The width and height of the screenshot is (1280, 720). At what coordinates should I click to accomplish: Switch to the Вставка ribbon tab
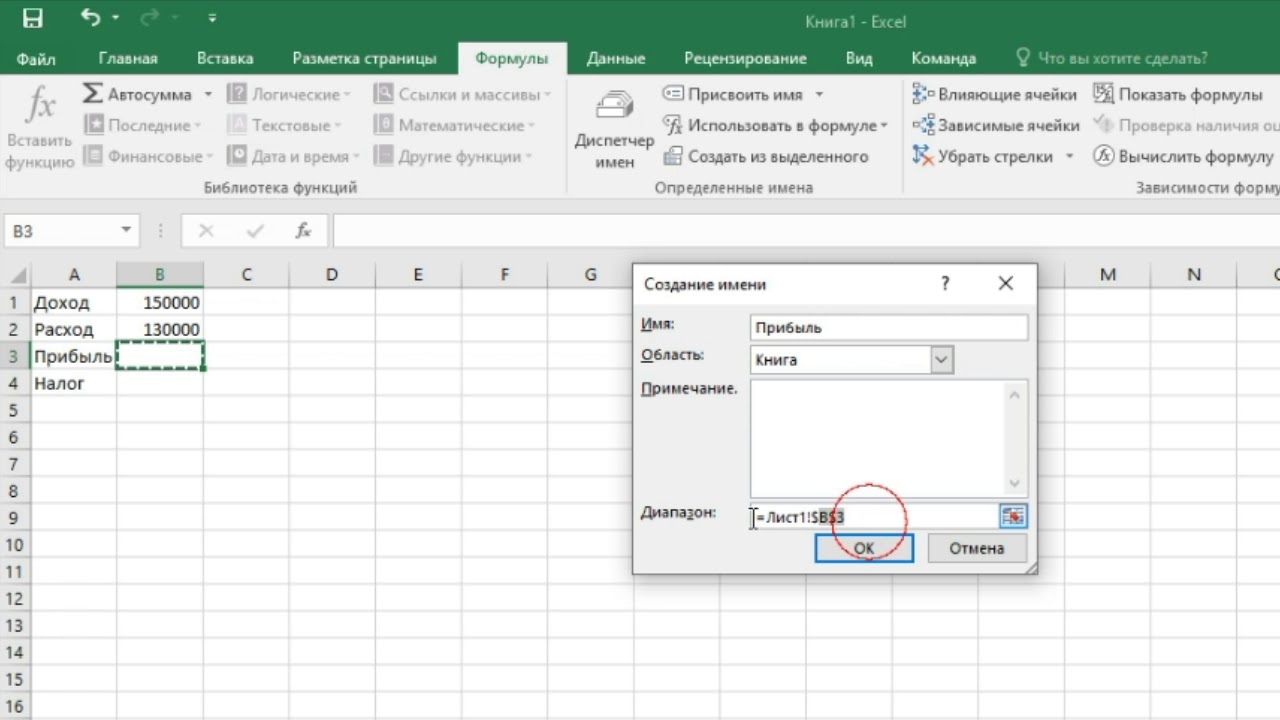tap(225, 58)
